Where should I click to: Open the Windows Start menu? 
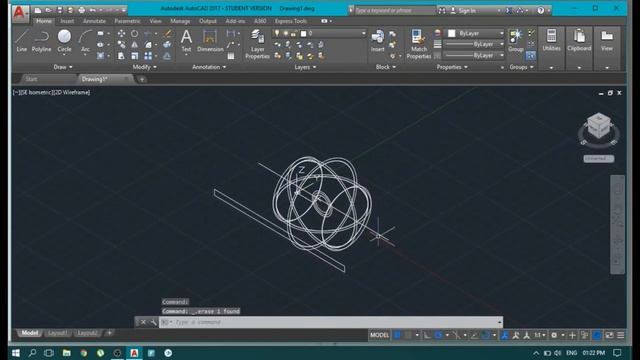click(16, 353)
